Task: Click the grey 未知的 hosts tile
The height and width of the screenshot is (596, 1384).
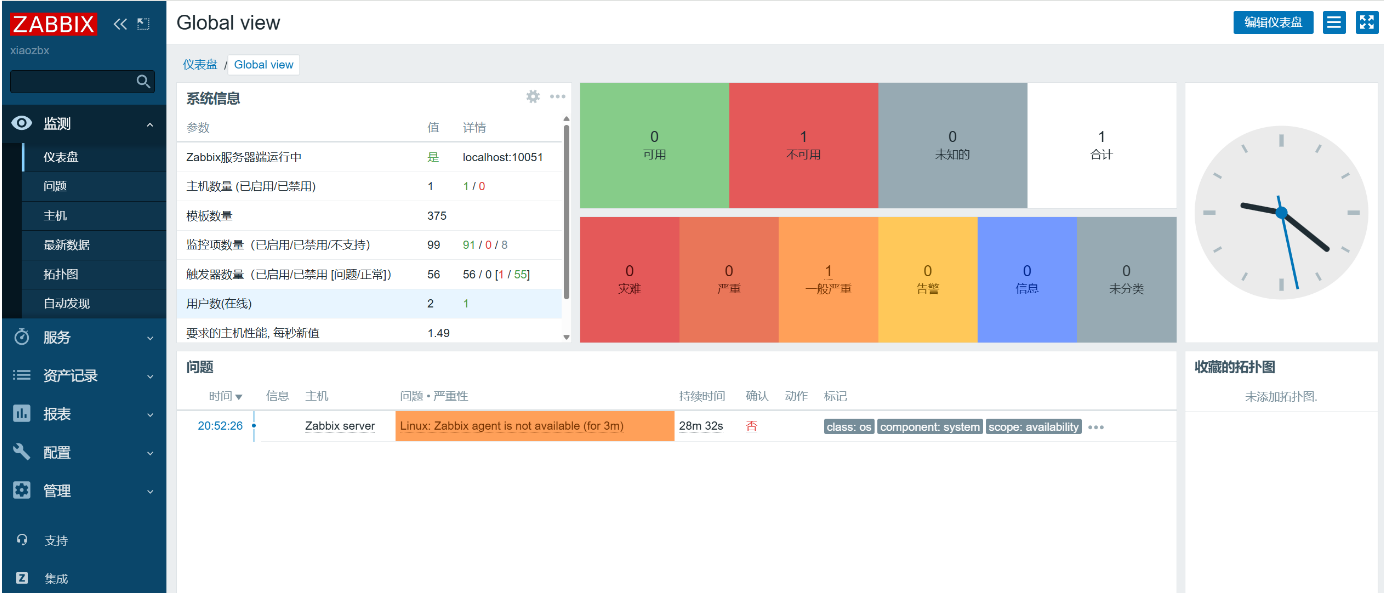Action: 952,145
